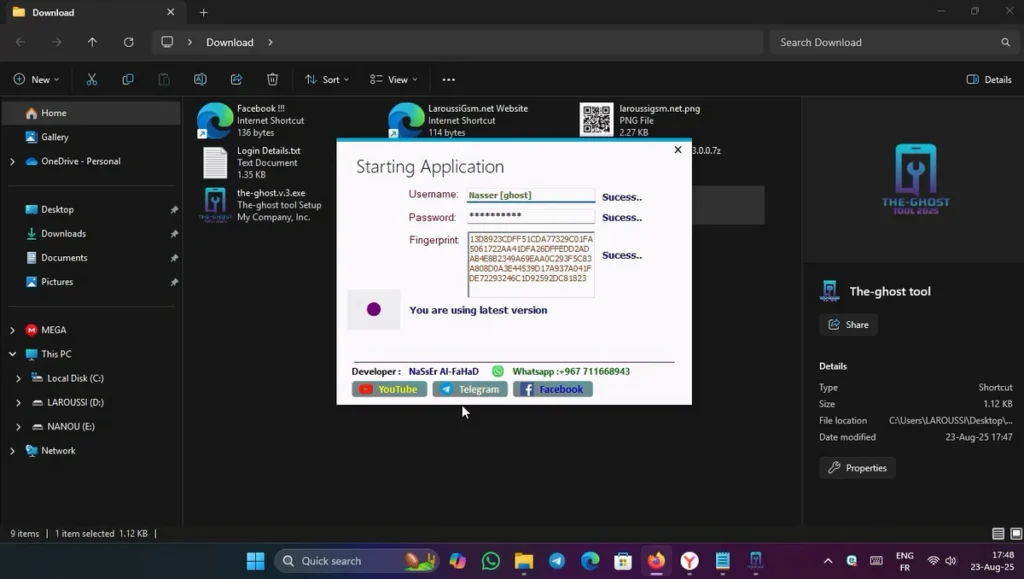
Task: Click the Delete trash icon
Action: tap(272, 79)
